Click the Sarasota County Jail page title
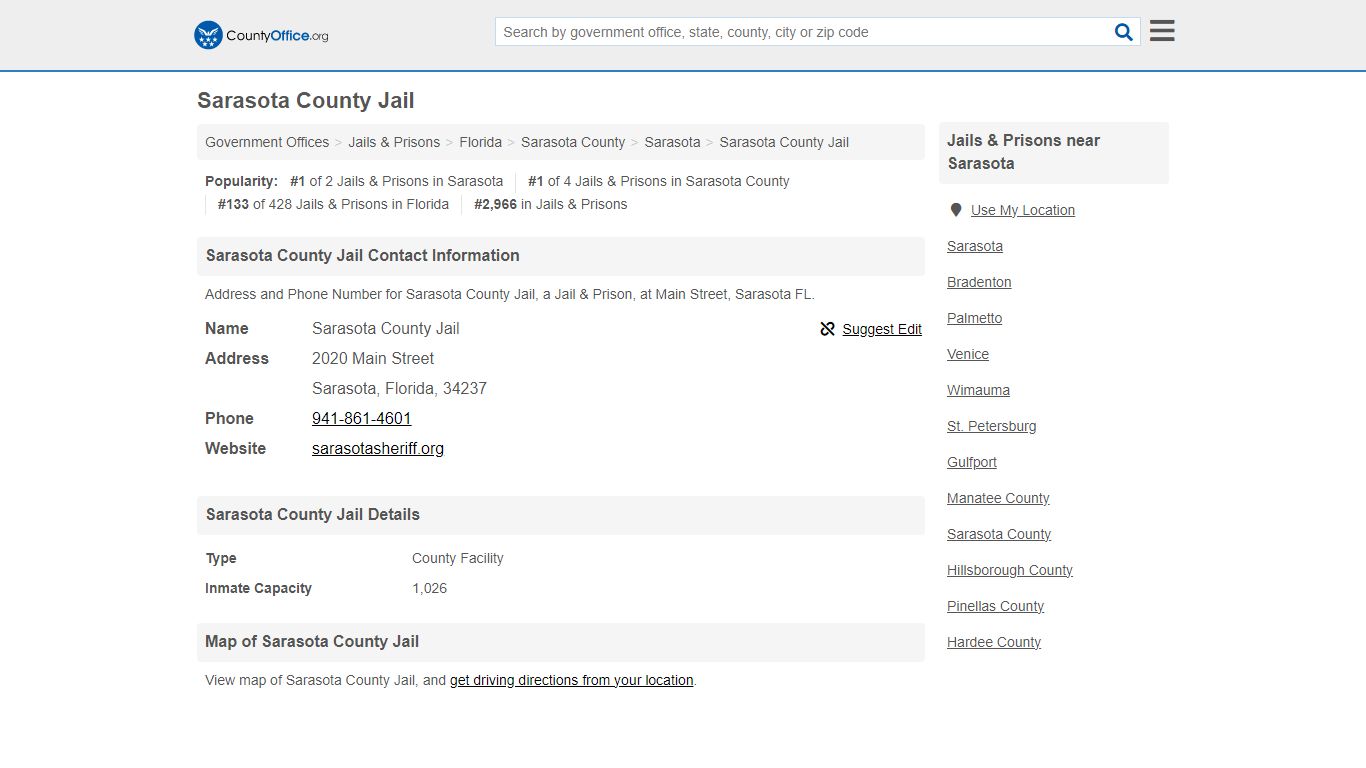 306,101
